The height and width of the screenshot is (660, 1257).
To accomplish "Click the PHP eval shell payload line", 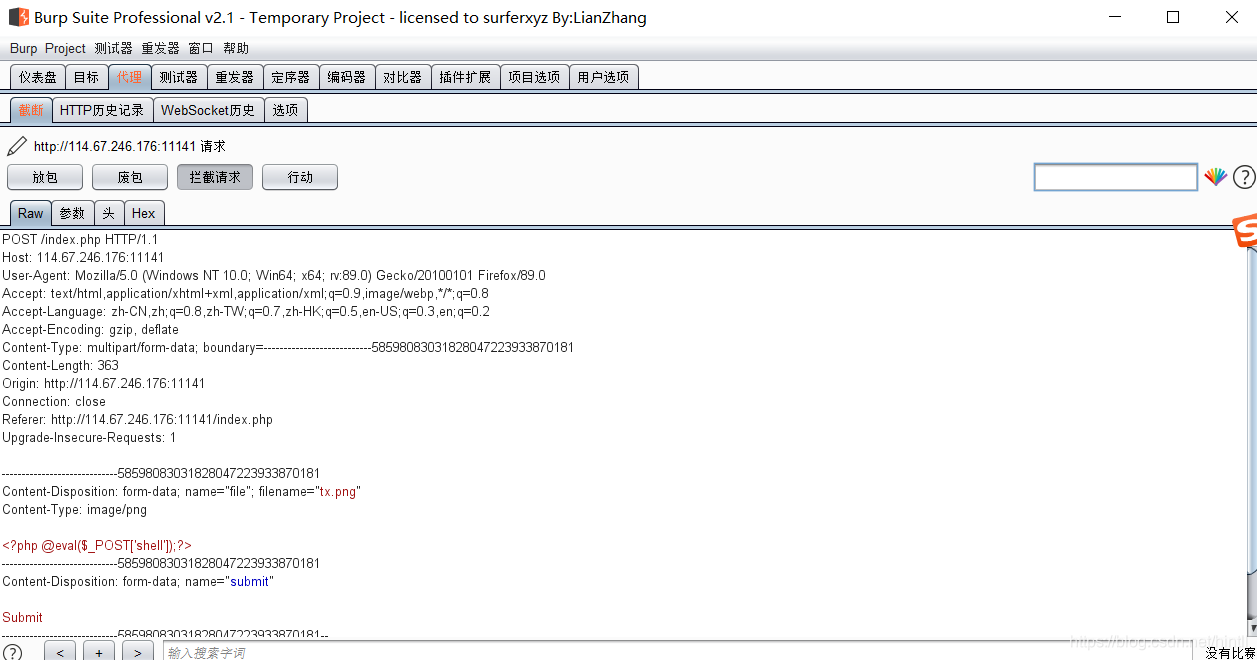I will click(97, 545).
